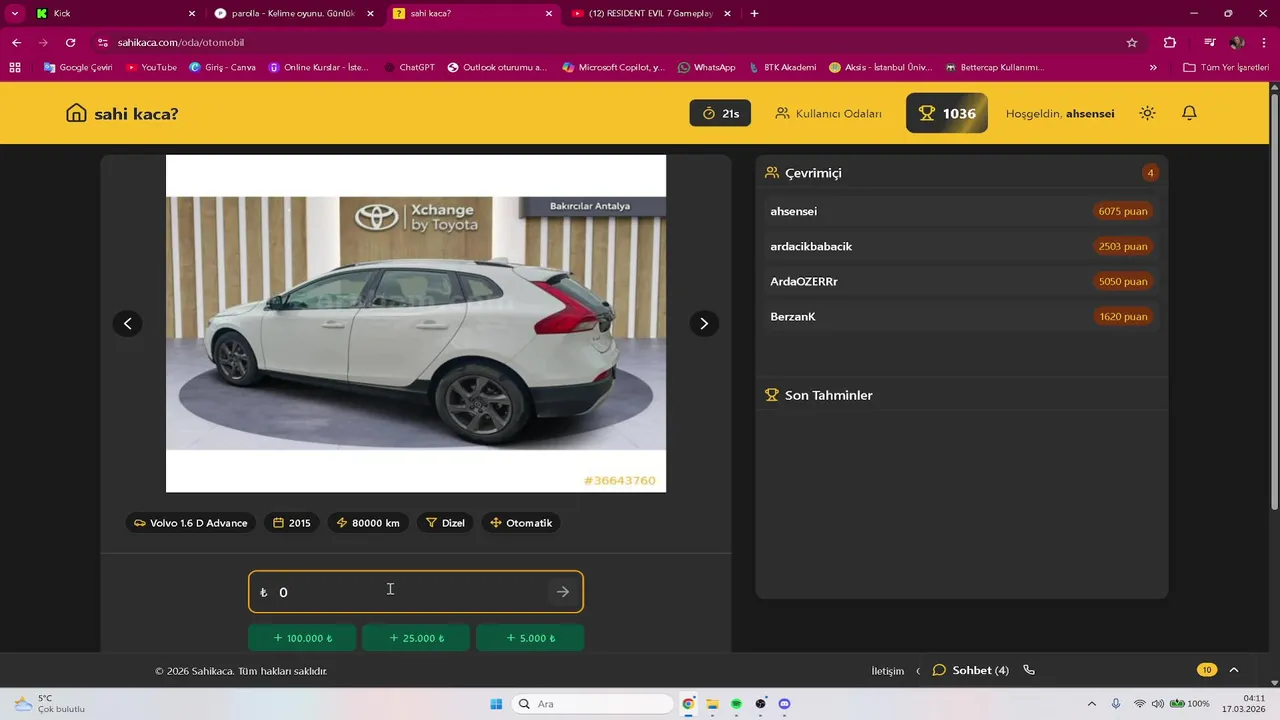Click the Dizel fuel type tag
Viewport: 1280px width, 720px height.
coord(445,523)
